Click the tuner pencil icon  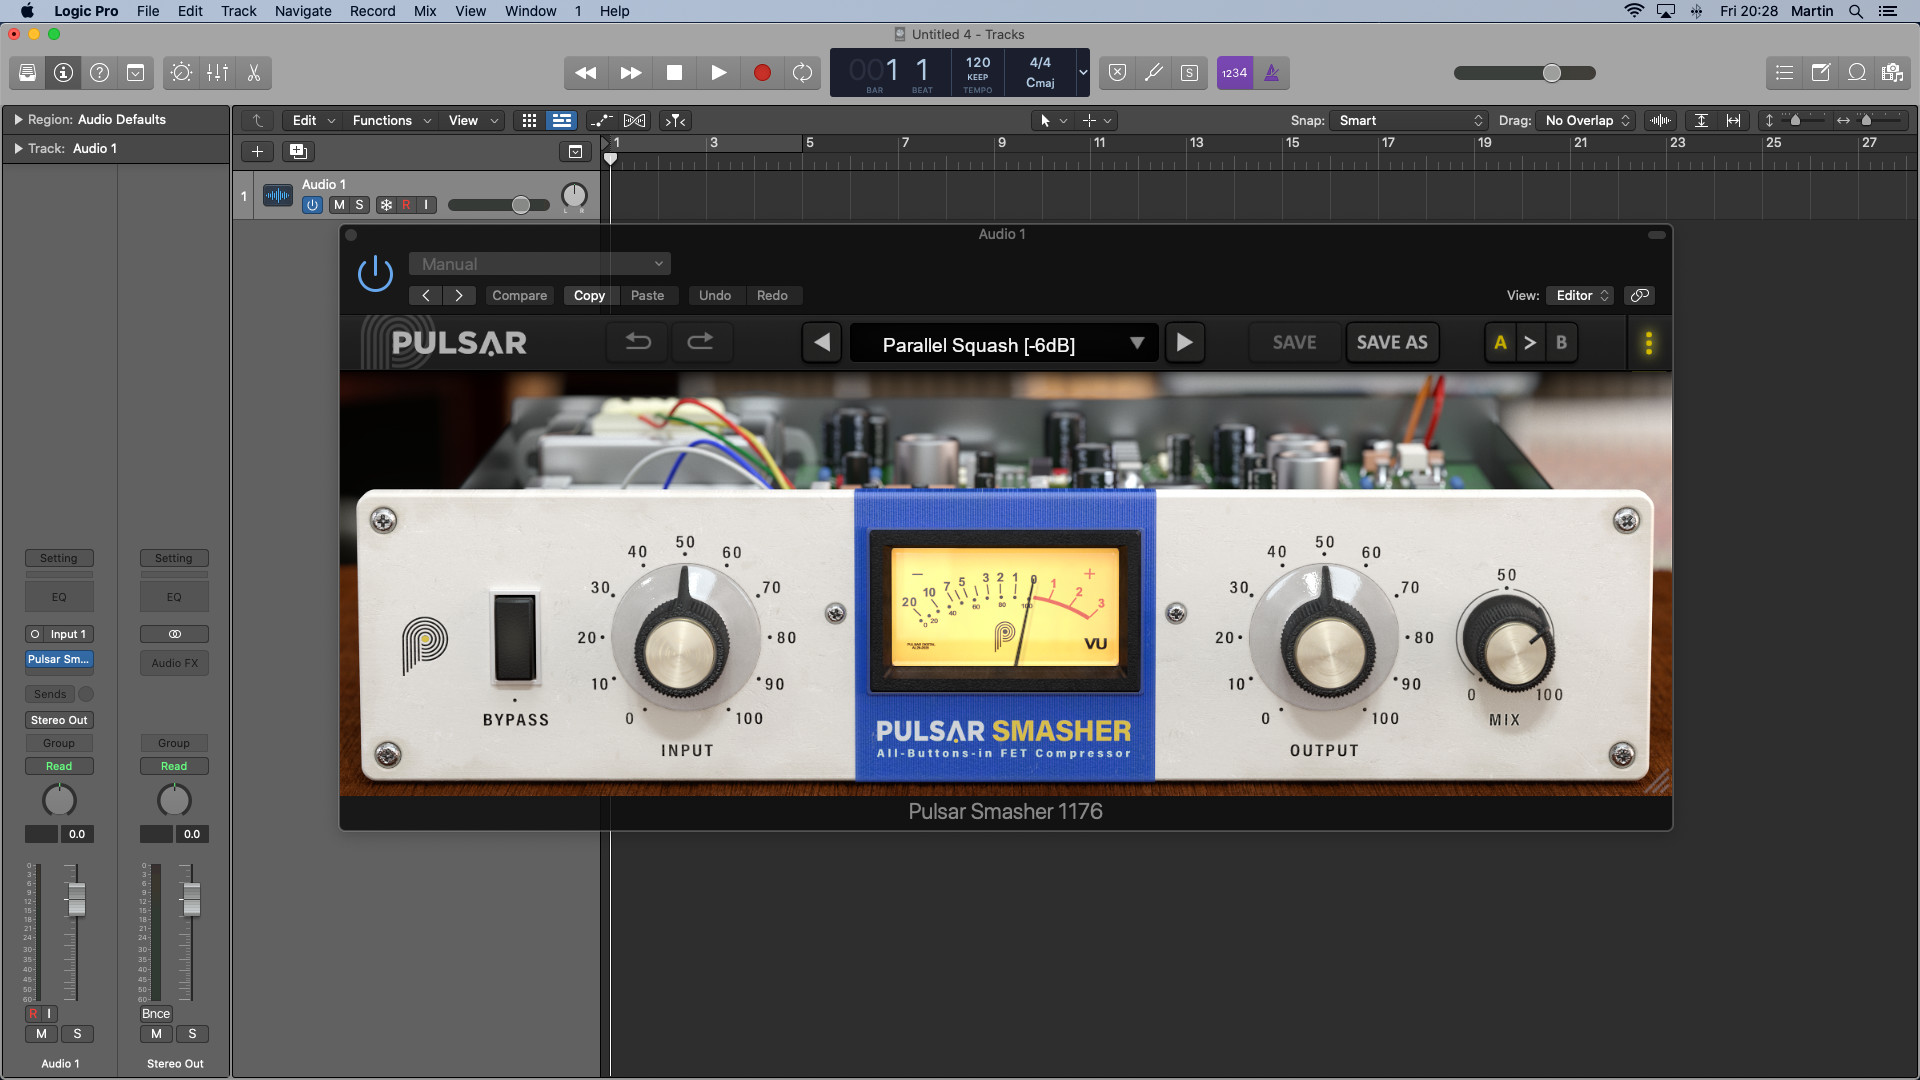click(x=1153, y=73)
